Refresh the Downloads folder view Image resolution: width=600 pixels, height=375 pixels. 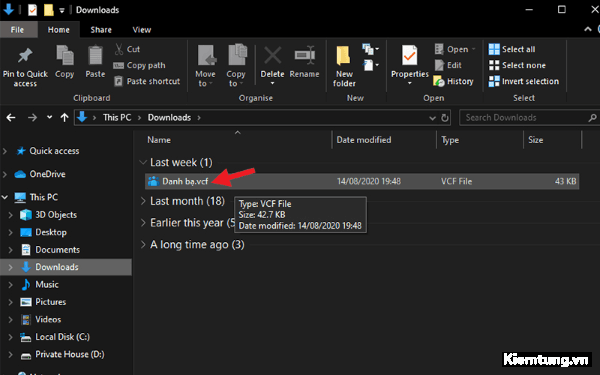(x=445, y=118)
